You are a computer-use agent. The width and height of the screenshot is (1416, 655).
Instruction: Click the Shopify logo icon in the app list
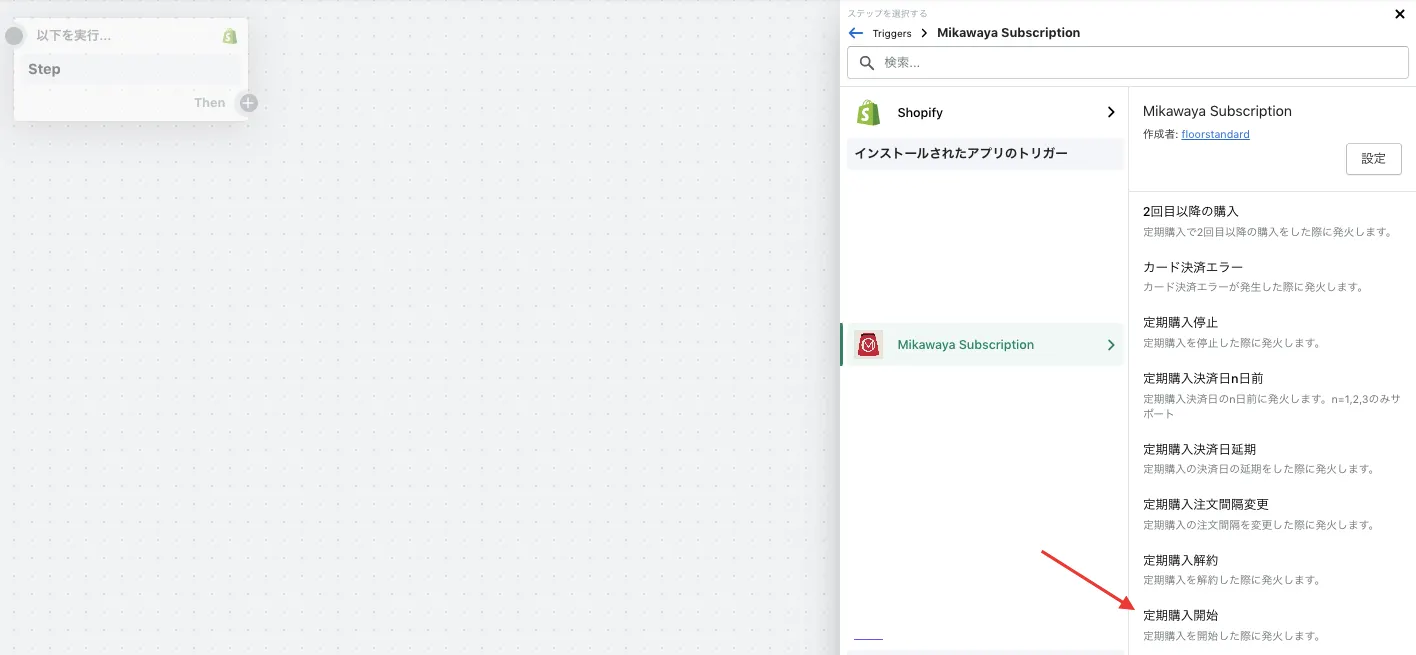click(869, 112)
